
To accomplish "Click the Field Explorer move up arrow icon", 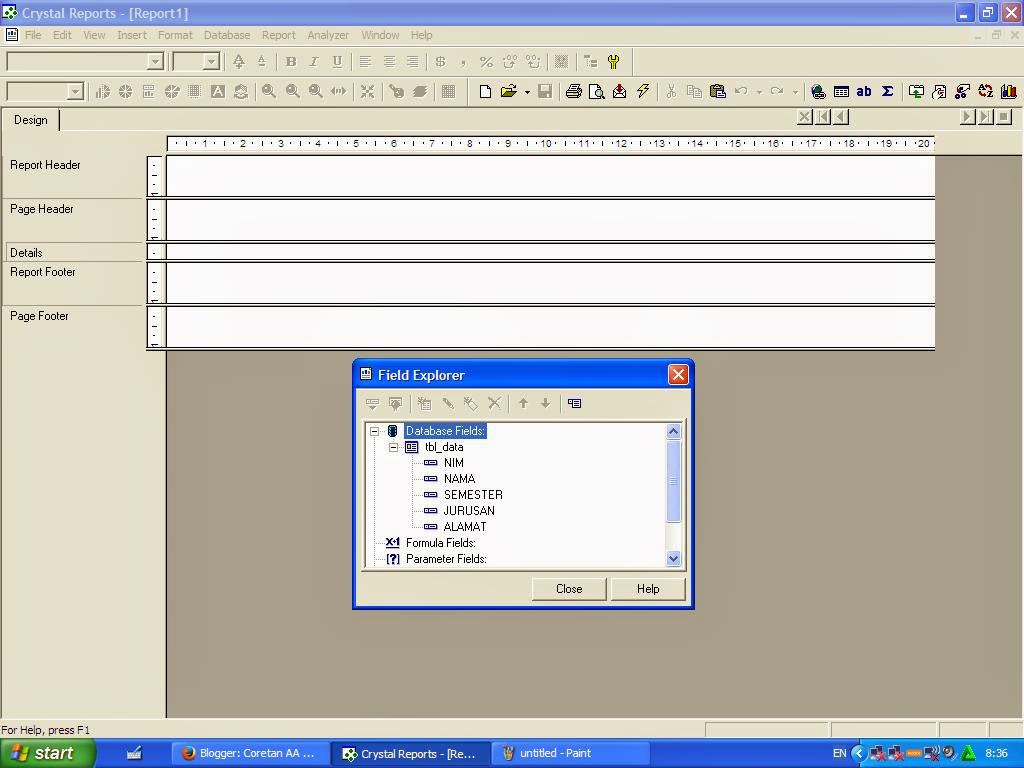I will click(523, 404).
